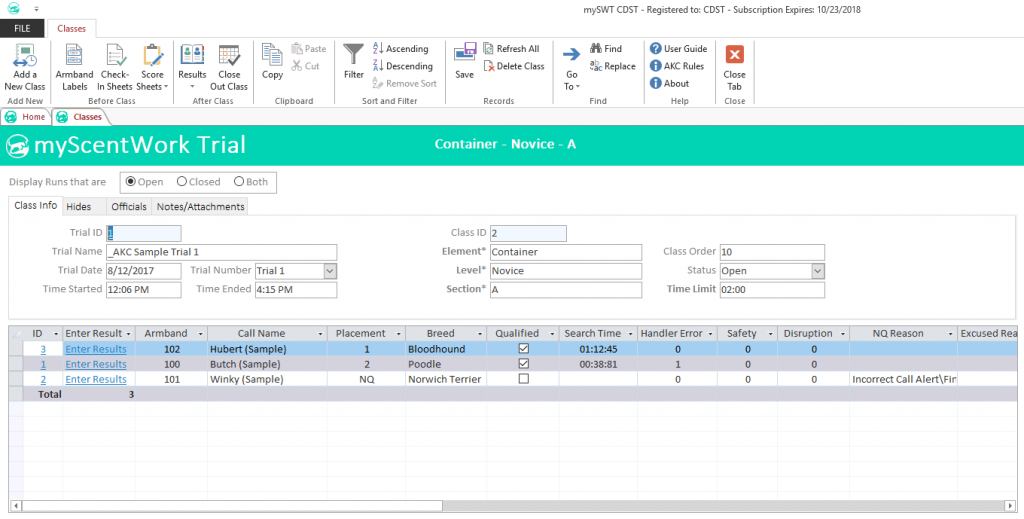Open Score Sheets menu
This screenshot has width=1024, height=519.
click(152, 67)
